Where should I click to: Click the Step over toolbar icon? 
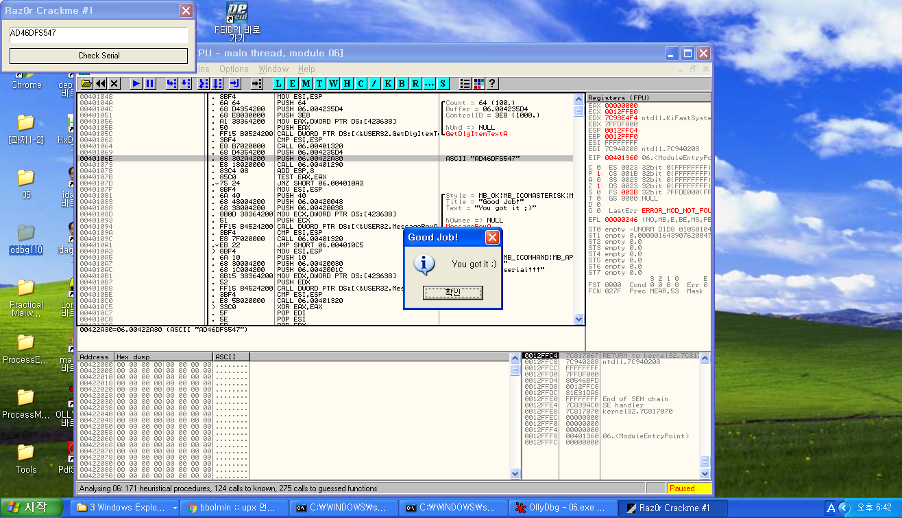(x=185, y=84)
